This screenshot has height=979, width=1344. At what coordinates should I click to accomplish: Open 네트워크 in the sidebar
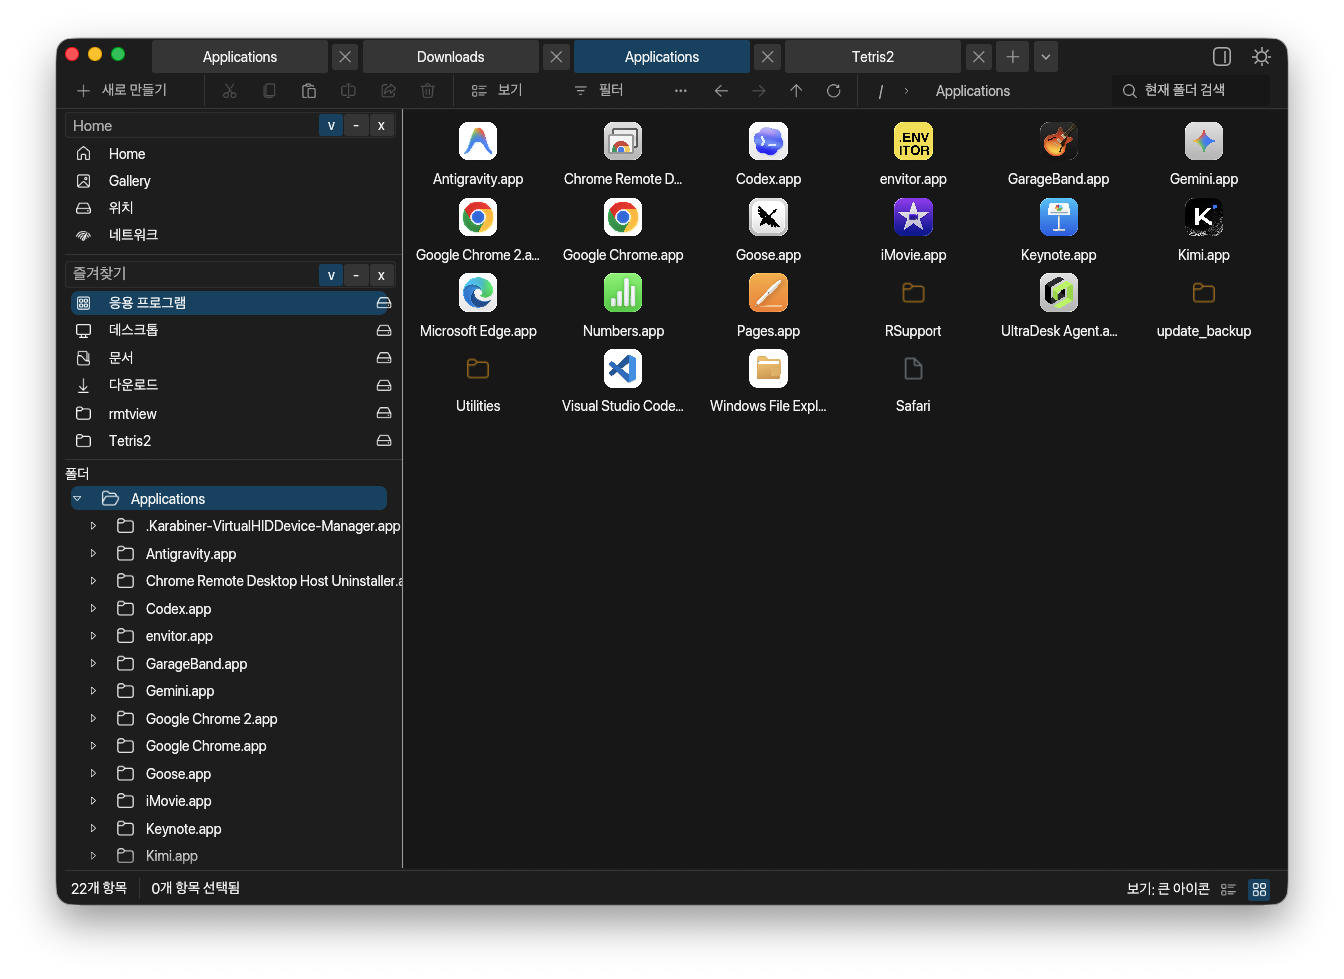coord(133,235)
